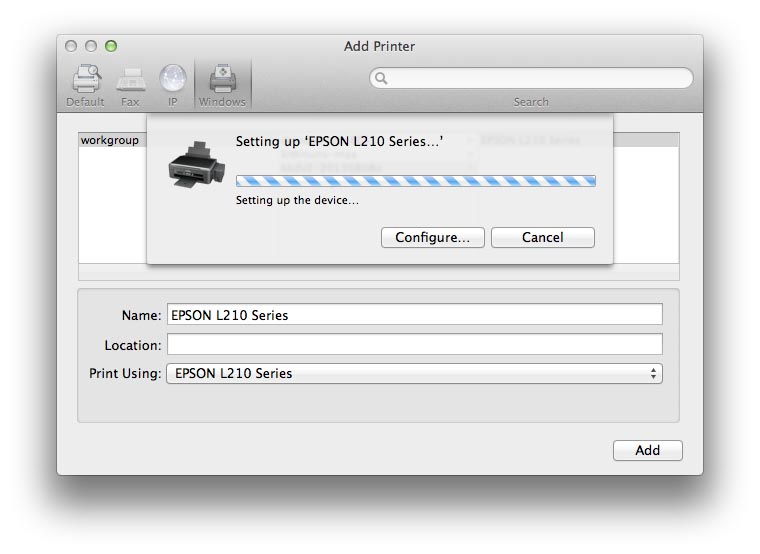Zoom the window with green button

point(111,46)
